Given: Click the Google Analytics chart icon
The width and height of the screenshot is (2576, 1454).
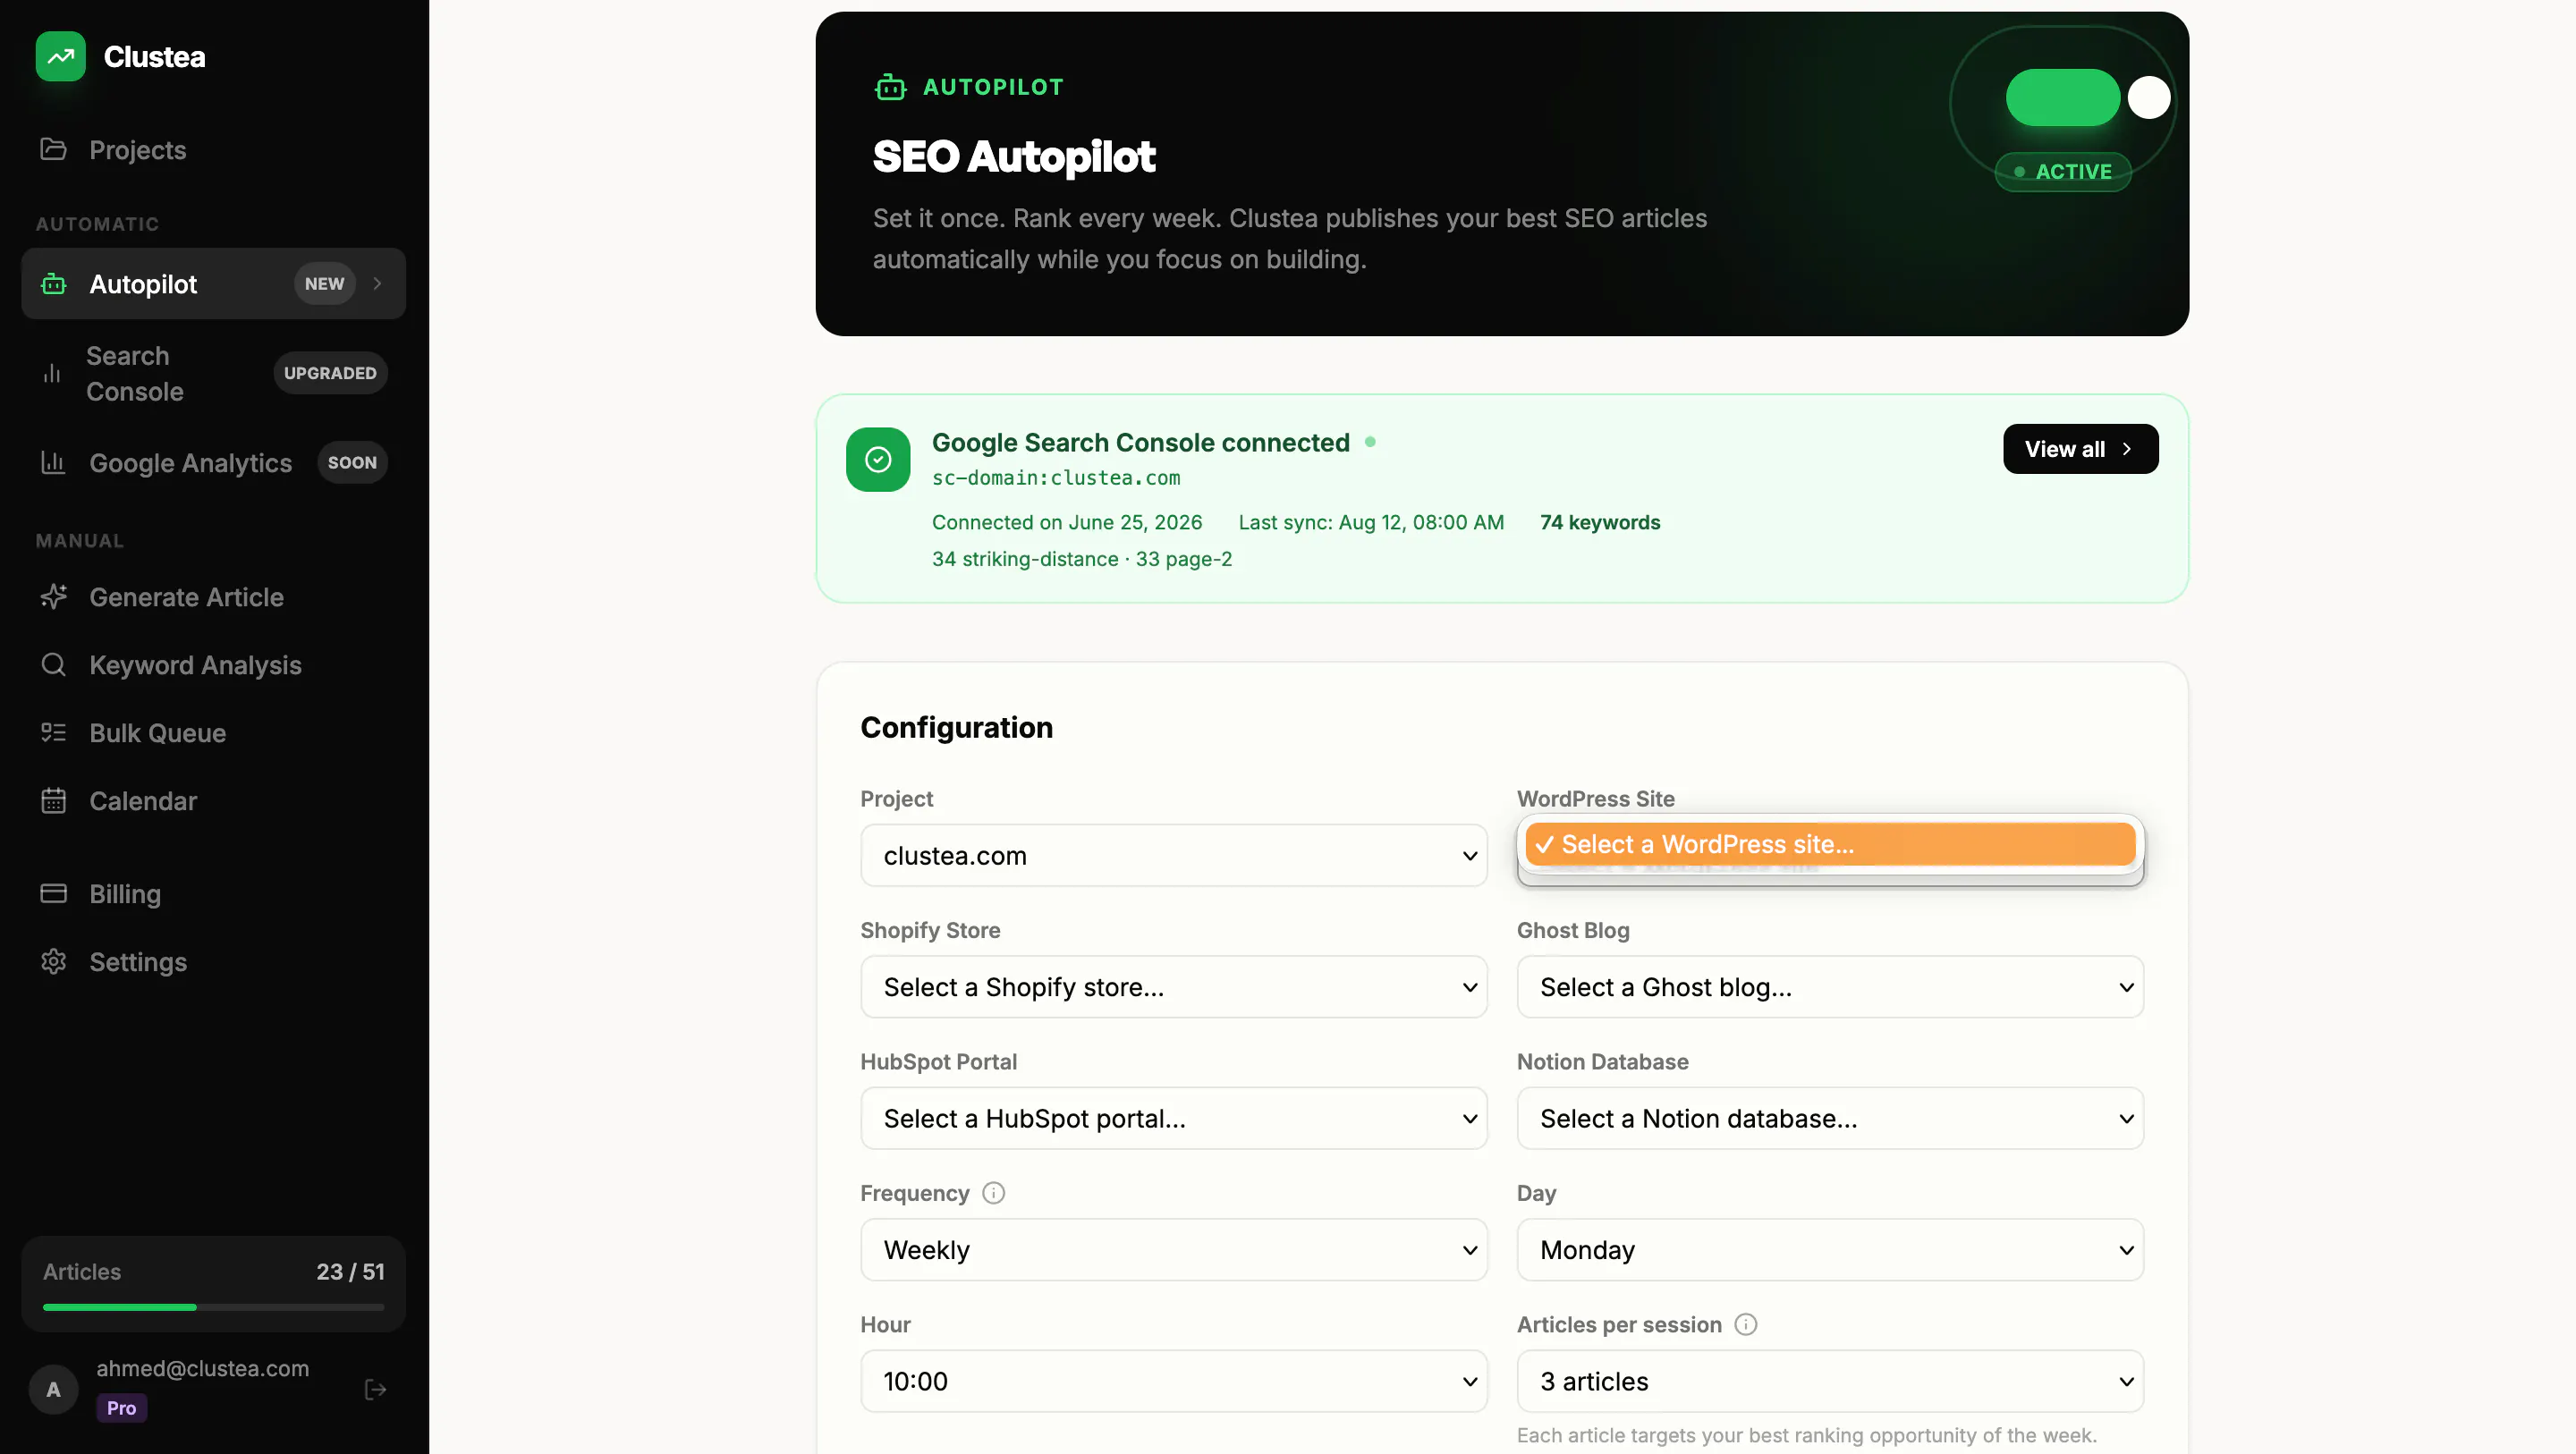Looking at the screenshot, I should pyautogui.click(x=53, y=463).
